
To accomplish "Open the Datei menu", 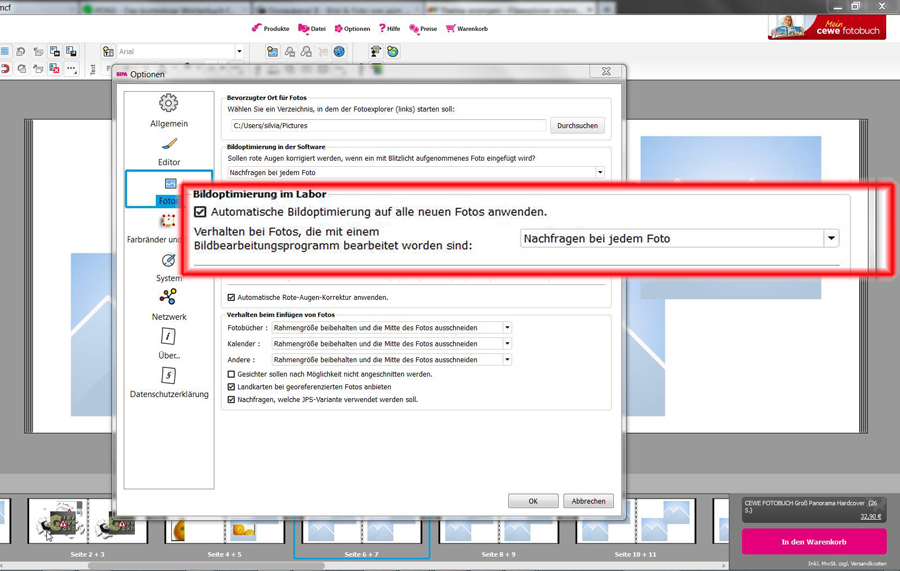I will [312, 28].
